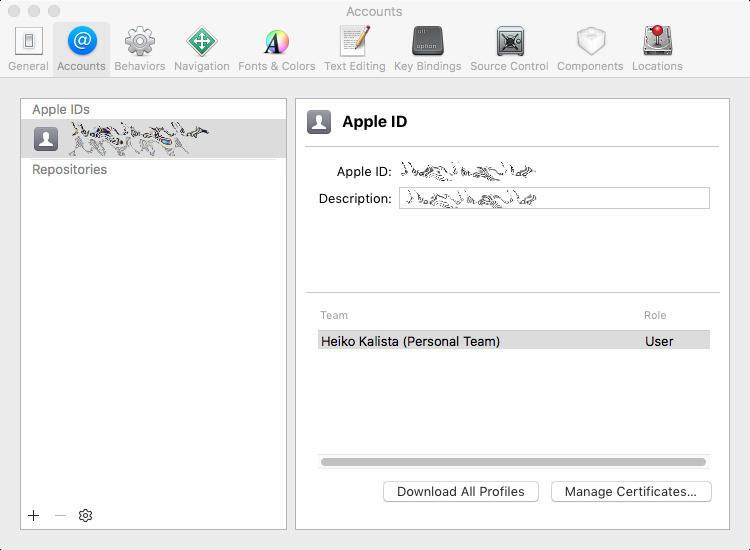The height and width of the screenshot is (550, 750).
Task: Select the Accounts preferences tab
Action: (81, 49)
